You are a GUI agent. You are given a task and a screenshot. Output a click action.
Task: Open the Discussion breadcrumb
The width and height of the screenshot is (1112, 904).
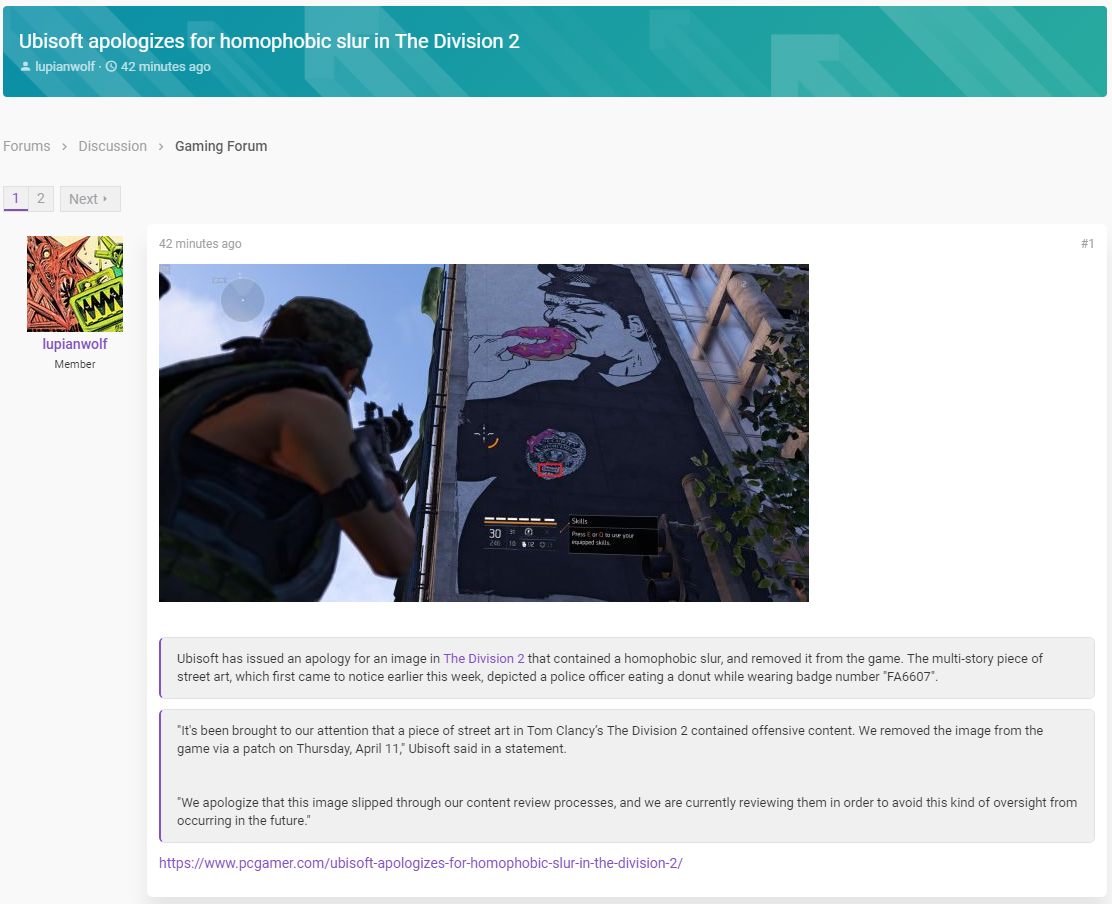click(x=113, y=146)
